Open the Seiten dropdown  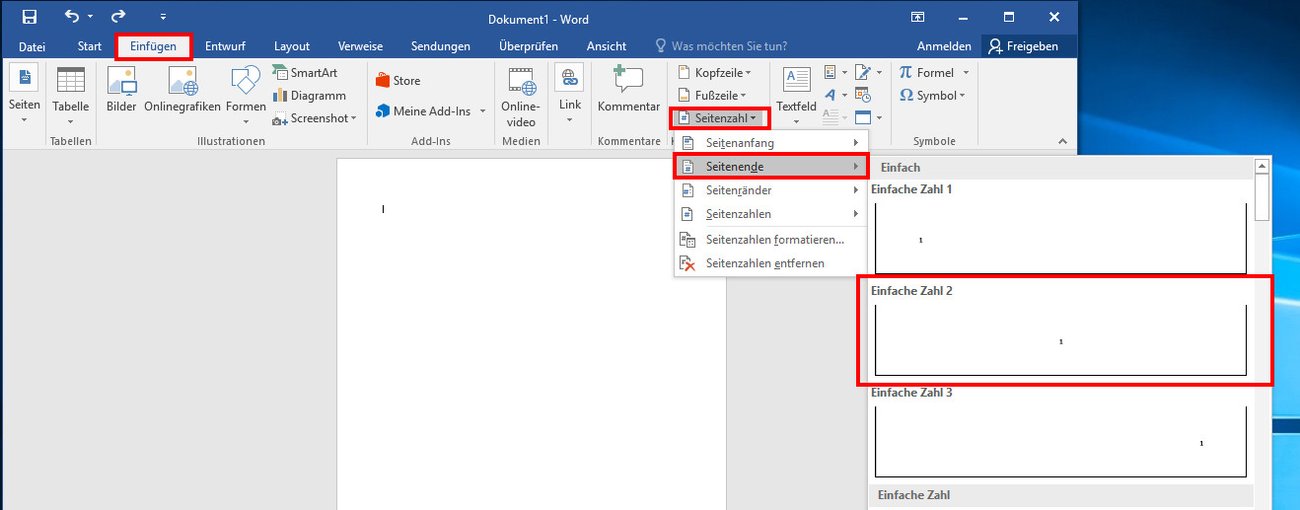point(24,97)
